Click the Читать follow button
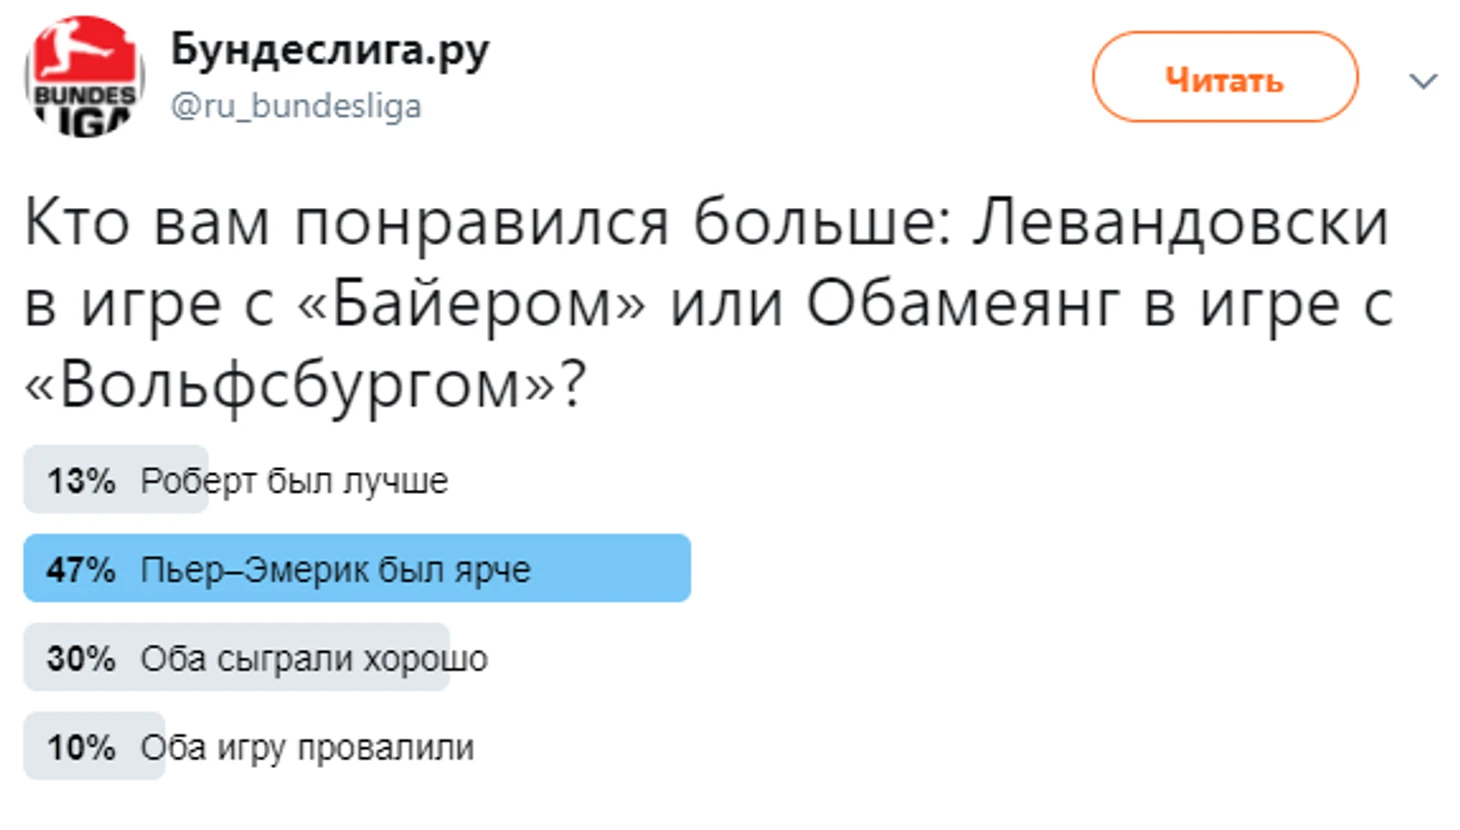 point(1225,77)
